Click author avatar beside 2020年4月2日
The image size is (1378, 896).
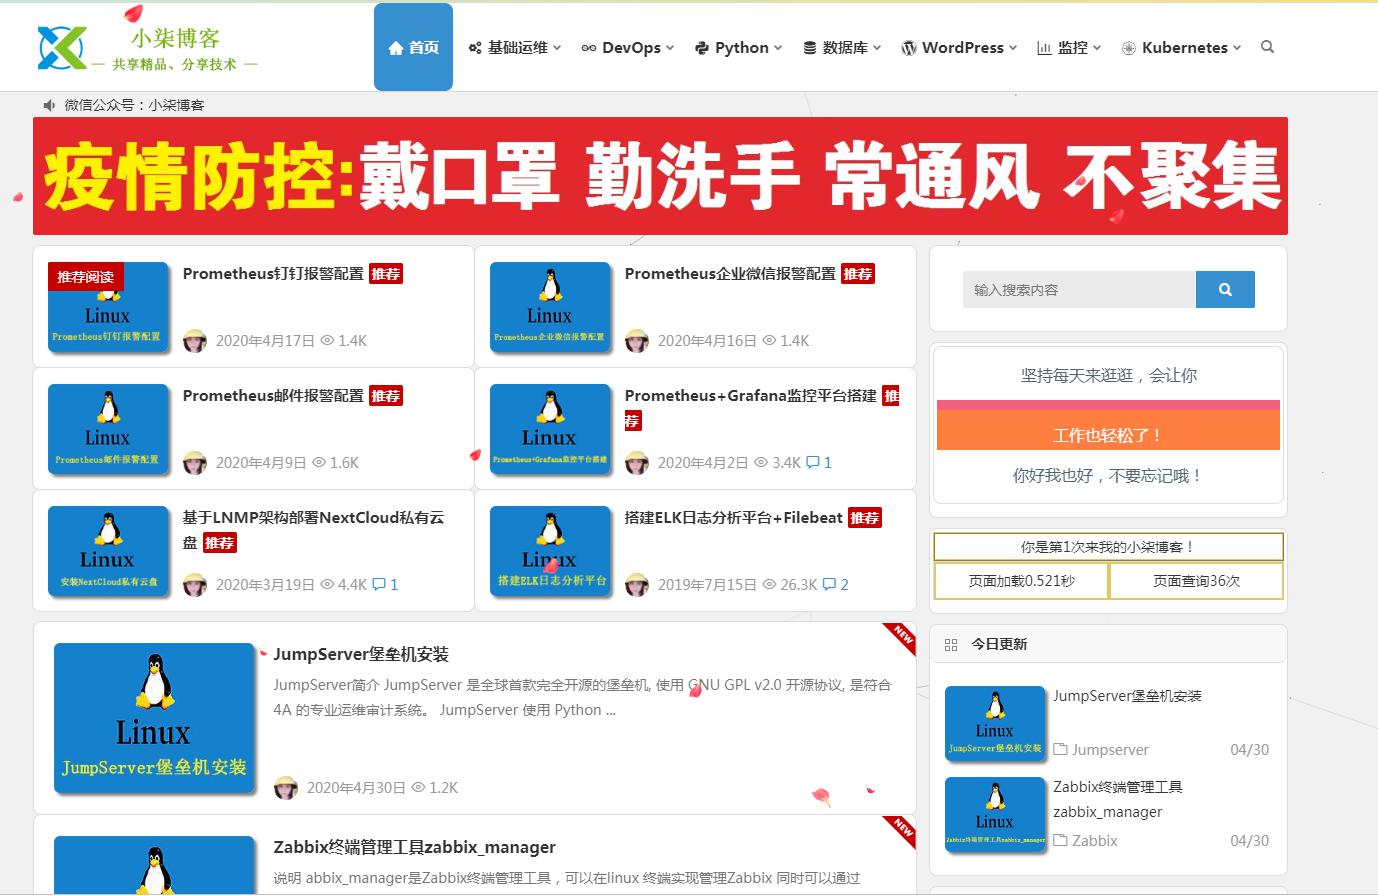point(637,463)
